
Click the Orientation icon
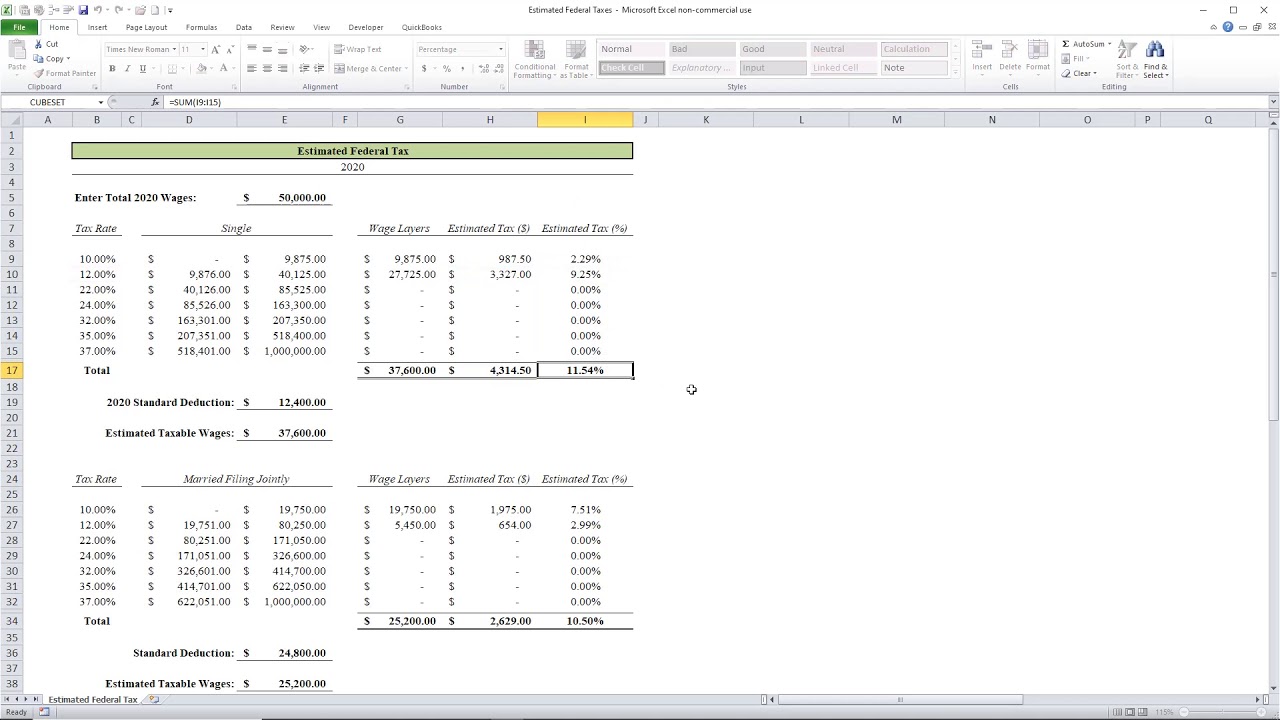click(305, 49)
